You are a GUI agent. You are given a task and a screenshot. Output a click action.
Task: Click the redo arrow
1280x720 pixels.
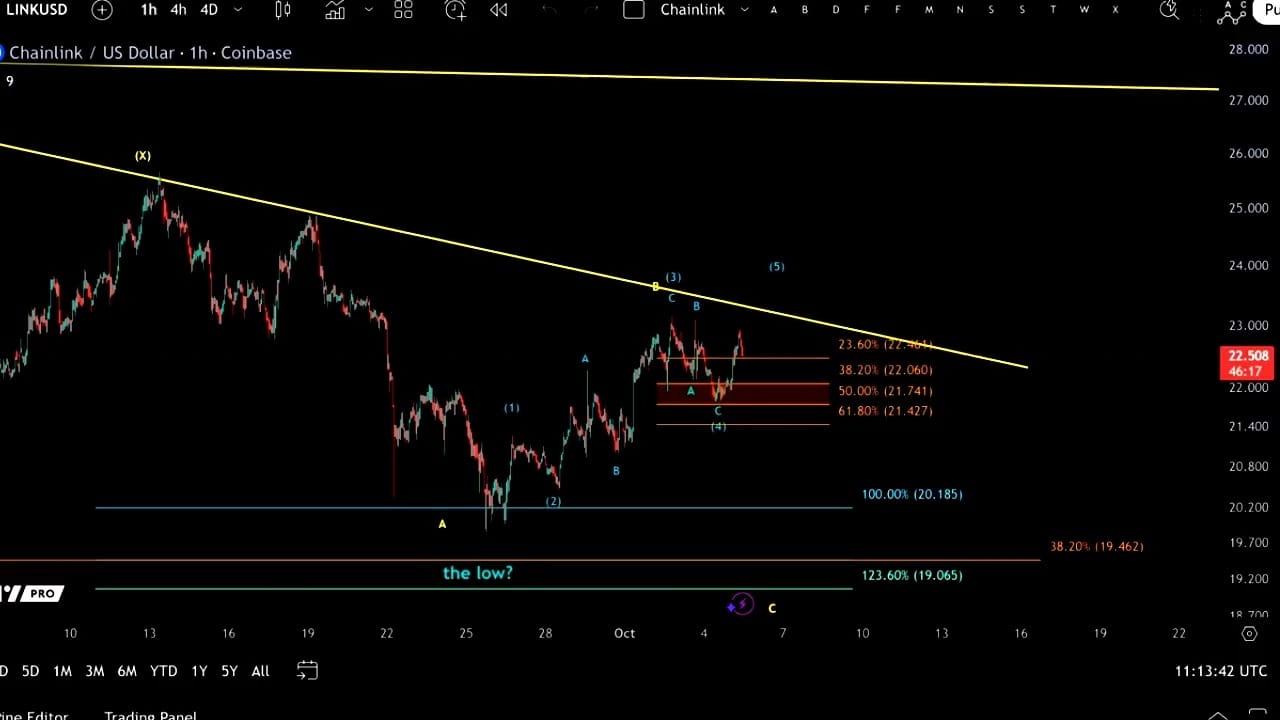click(x=591, y=10)
